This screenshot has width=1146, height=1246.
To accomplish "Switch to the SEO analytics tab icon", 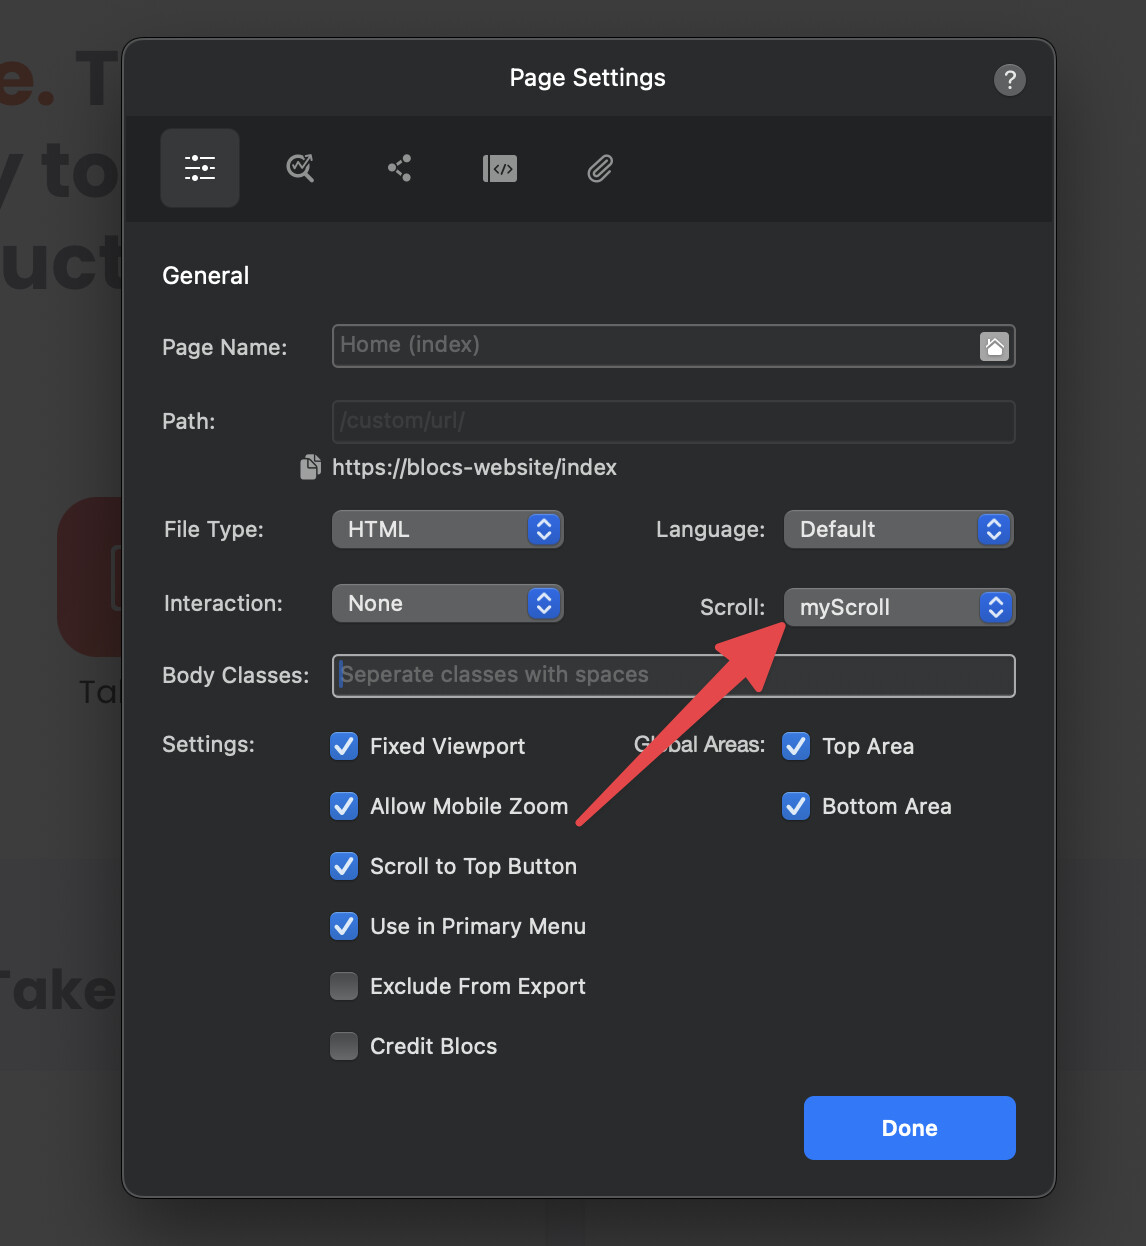I will 300,168.
